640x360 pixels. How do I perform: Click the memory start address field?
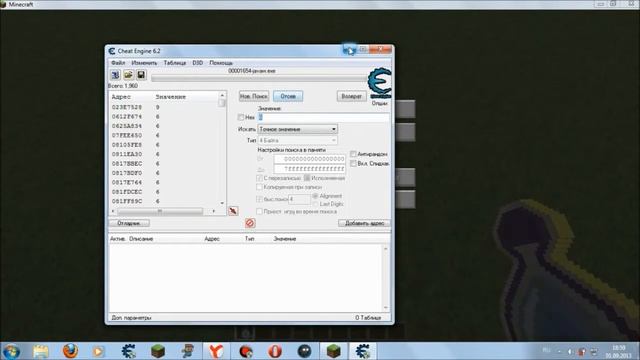coord(310,159)
